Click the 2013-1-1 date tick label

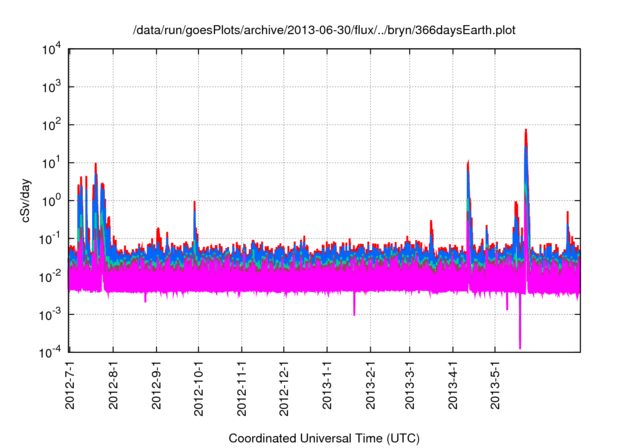[x=327, y=385]
